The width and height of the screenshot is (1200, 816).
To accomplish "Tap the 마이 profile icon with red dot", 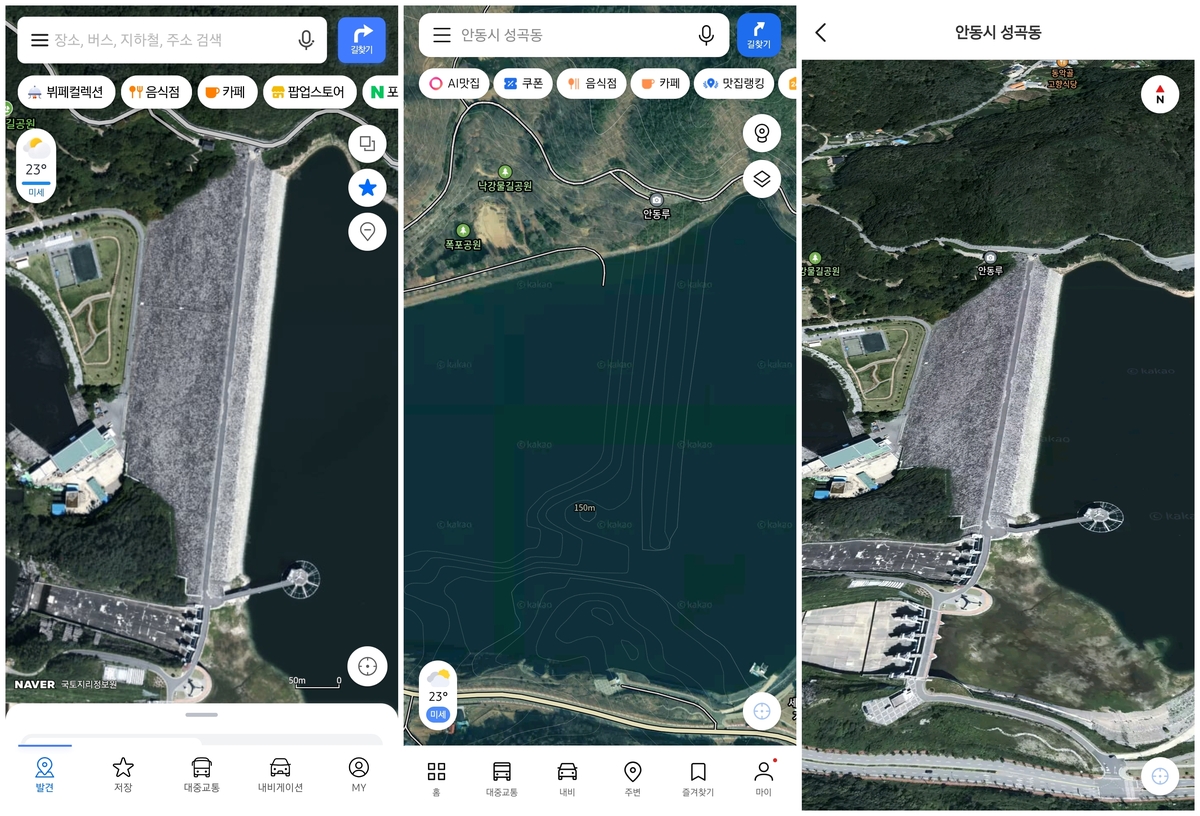I will tap(764, 779).
